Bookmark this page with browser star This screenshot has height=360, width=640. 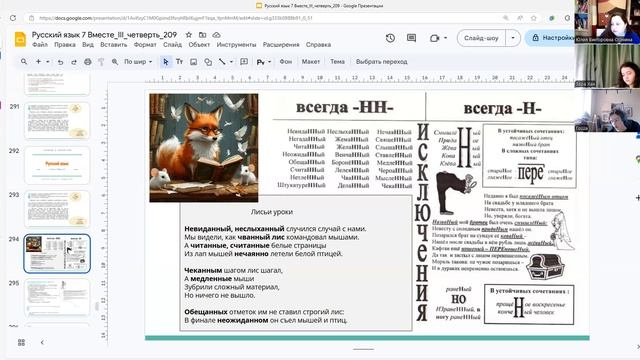click(533, 18)
